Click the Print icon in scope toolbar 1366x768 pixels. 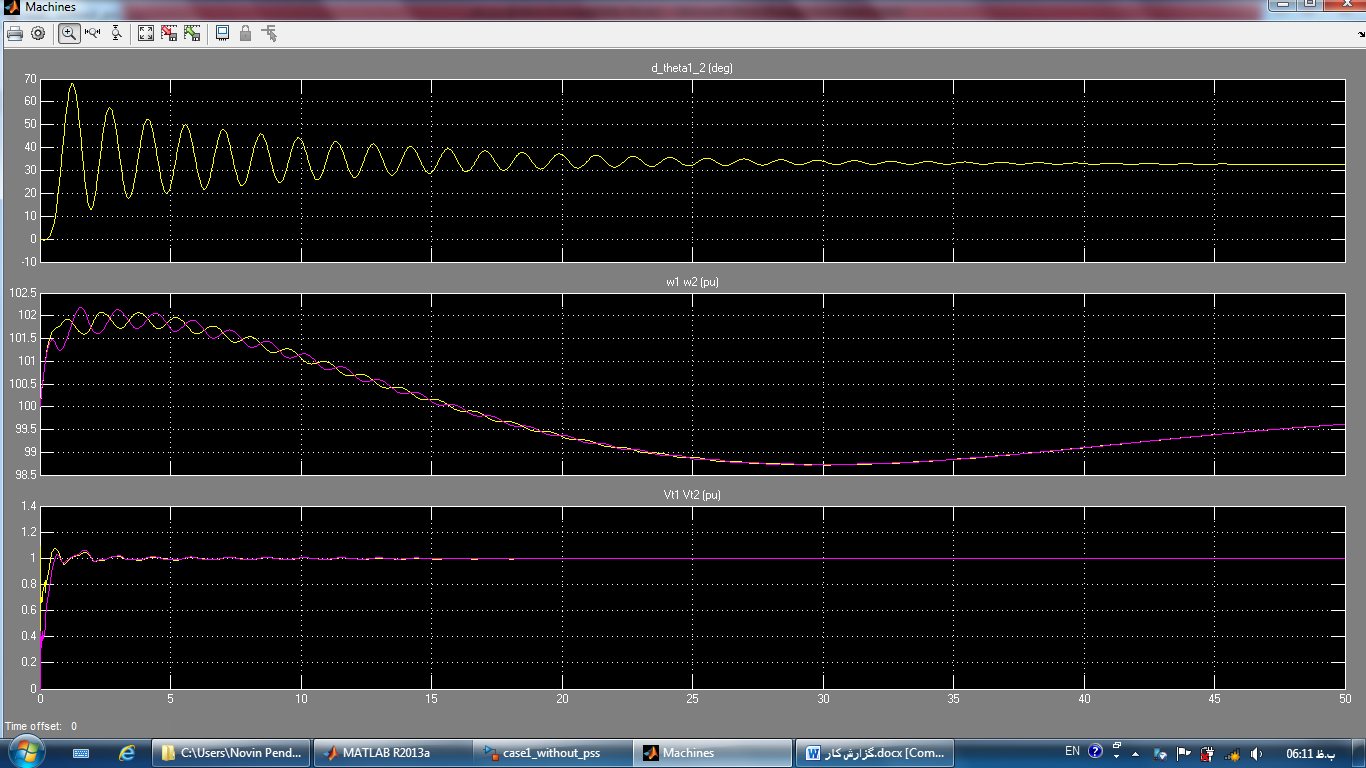[x=15, y=33]
